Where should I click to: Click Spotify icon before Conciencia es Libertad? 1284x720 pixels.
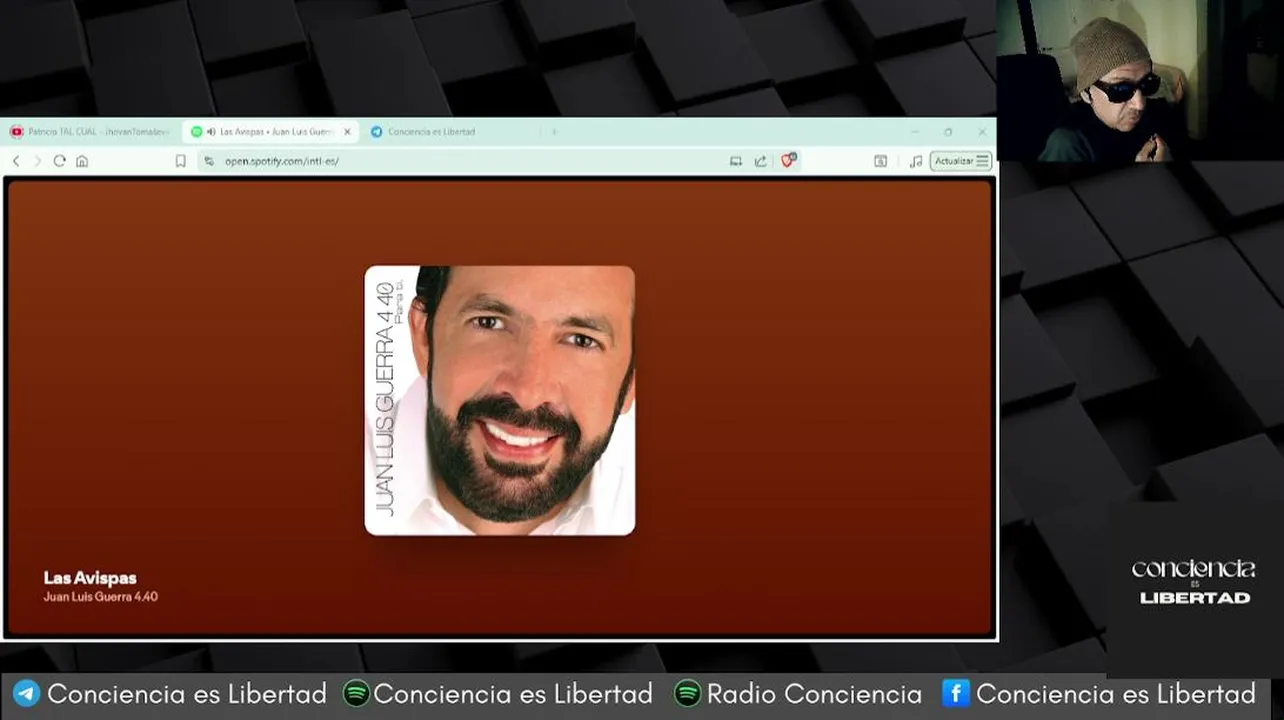(x=356, y=694)
